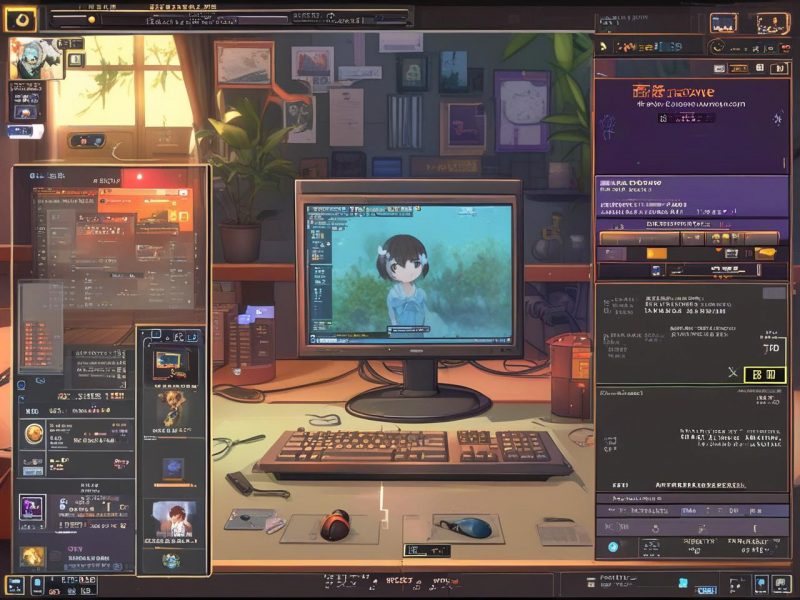This screenshot has width=800, height=600.
Task: Click the small square icon atop the thumbnail strip
Action: tap(156, 335)
